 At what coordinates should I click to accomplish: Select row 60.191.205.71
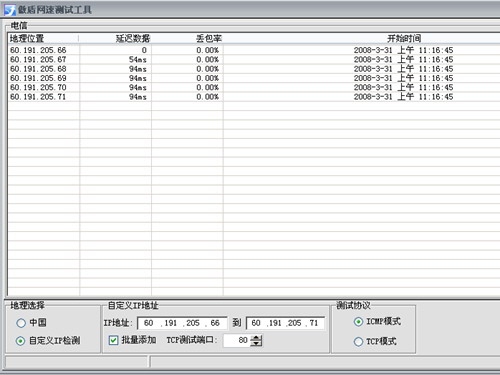click(254, 97)
